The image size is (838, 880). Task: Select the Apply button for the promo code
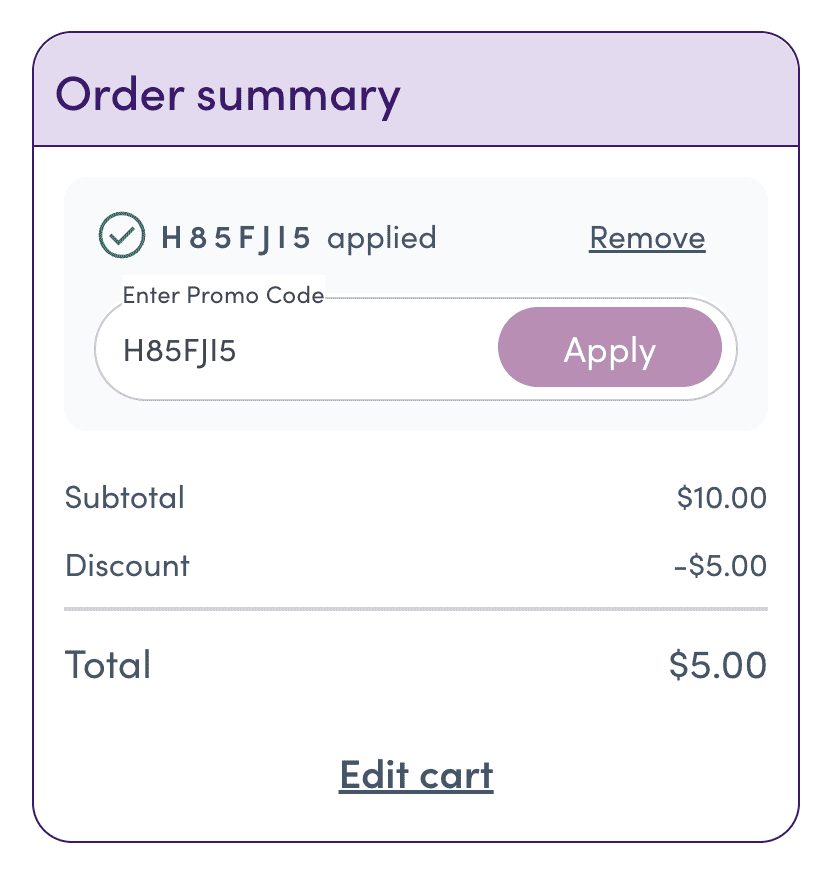coord(610,349)
